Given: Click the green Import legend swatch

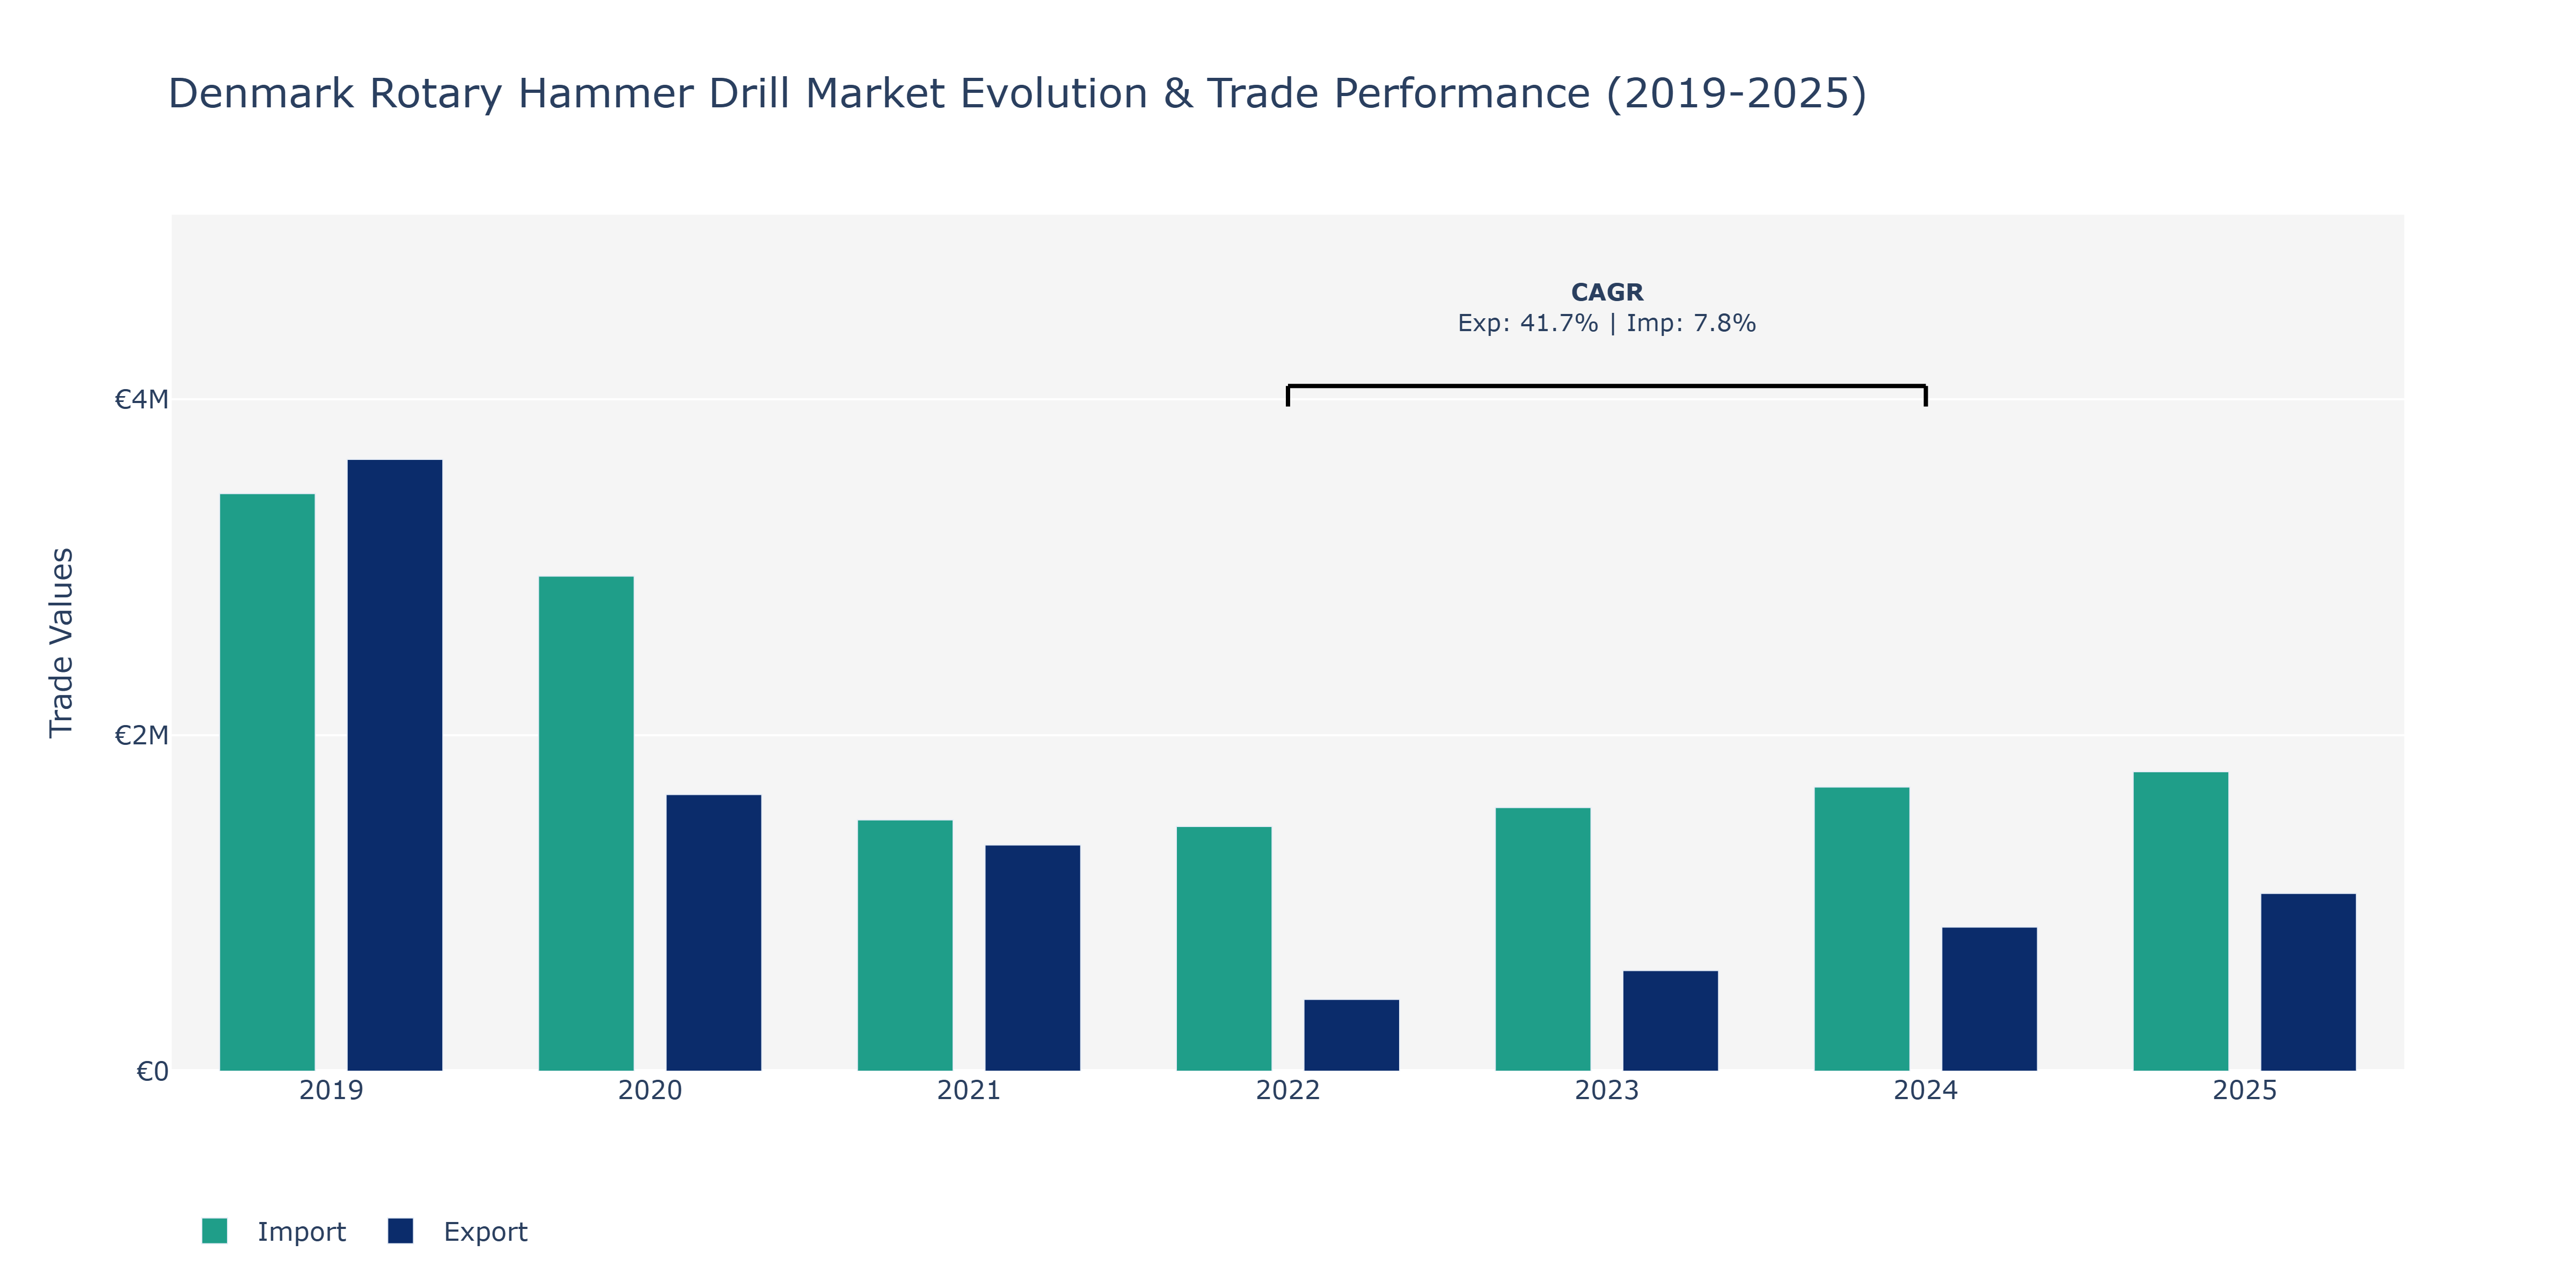Looking at the screenshot, I should coord(214,1231).
